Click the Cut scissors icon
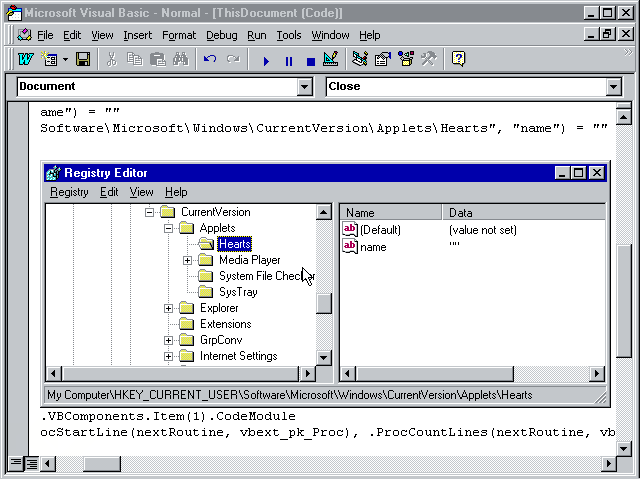Viewport: 640px width, 480px height. [x=111, y=60]
